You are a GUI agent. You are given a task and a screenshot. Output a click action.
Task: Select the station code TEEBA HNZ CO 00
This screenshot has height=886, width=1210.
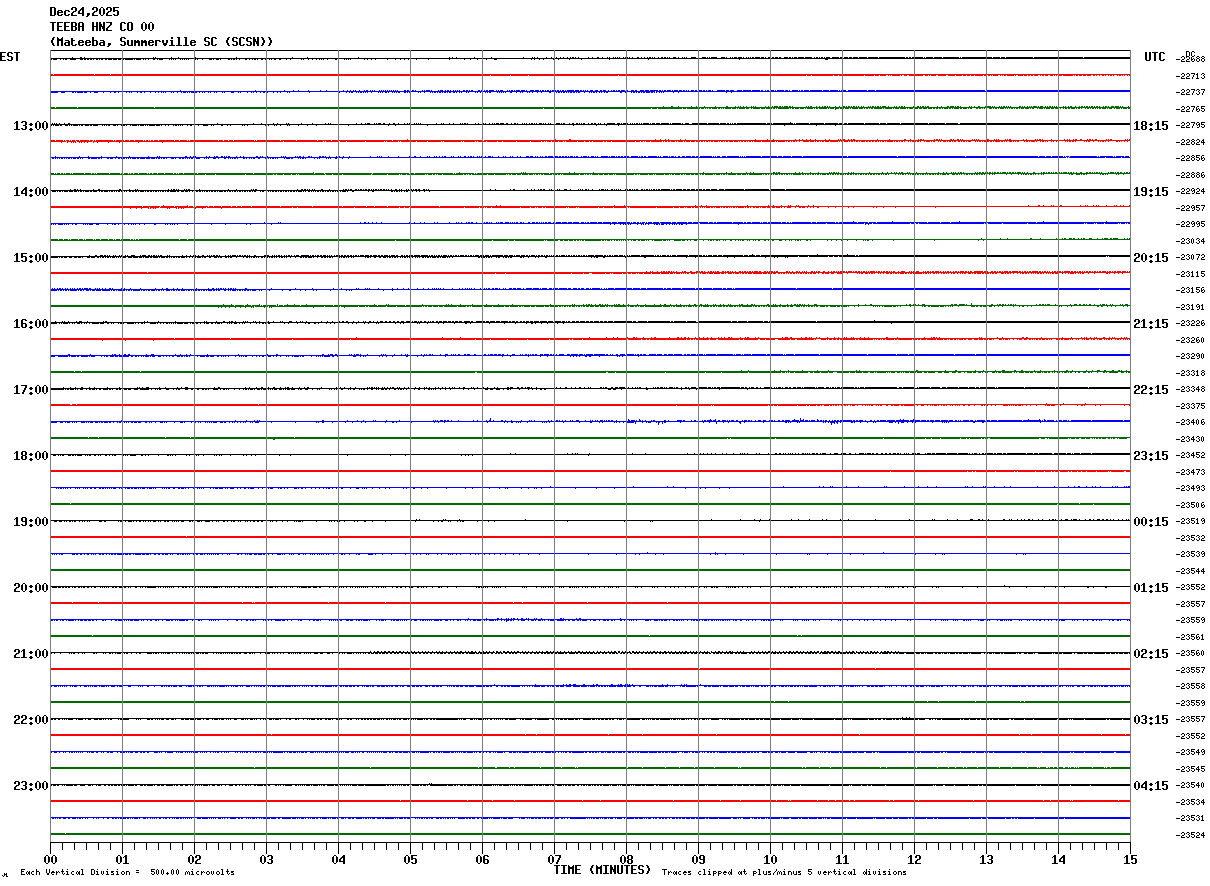pyautogui.click(x=102, y=27)
